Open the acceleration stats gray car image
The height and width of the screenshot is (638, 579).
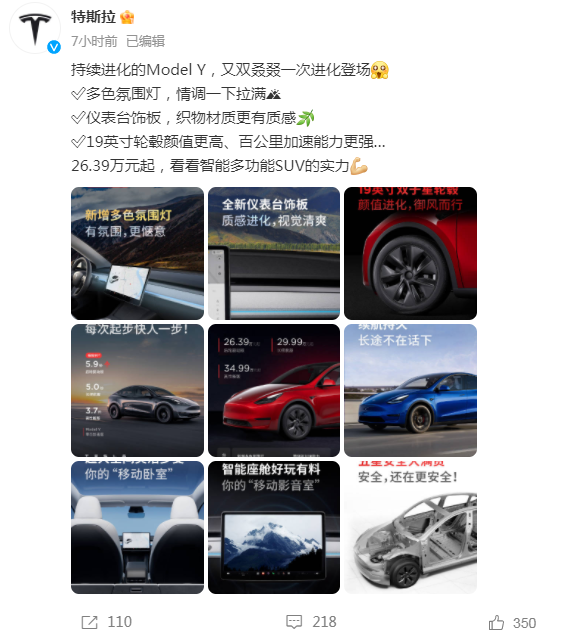[x=137, y=390]
